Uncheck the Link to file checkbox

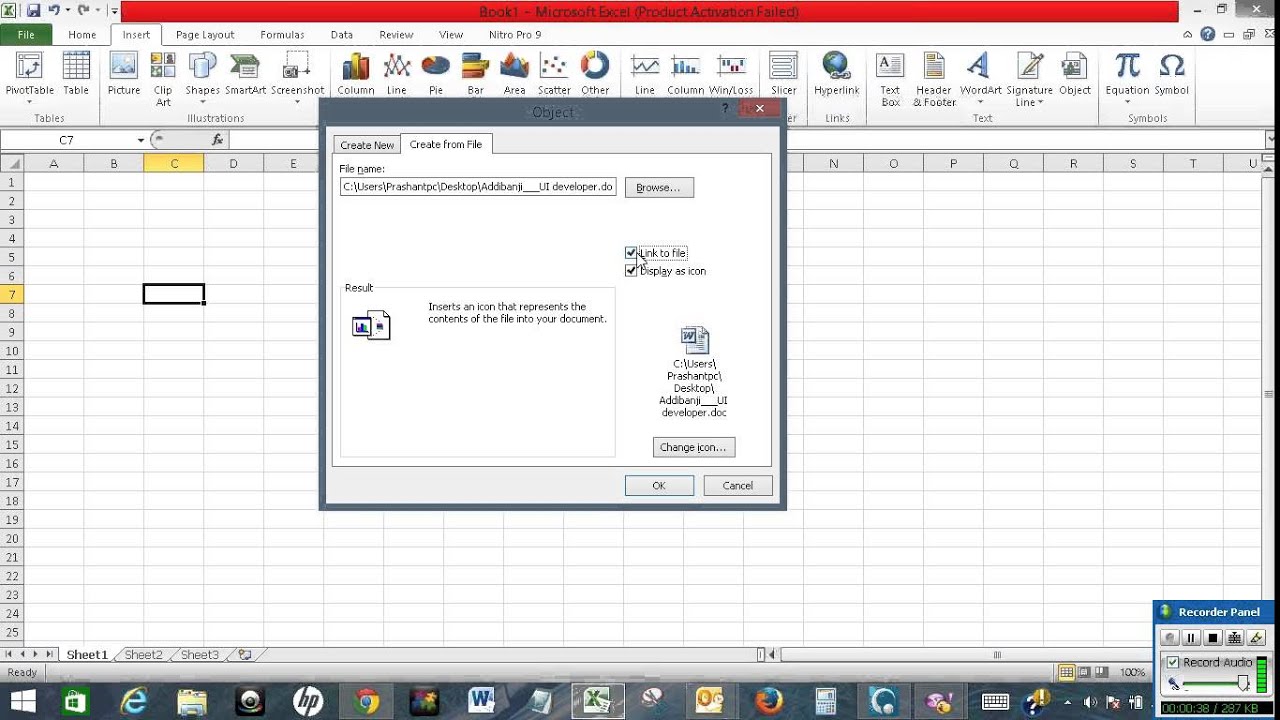point(631,253)
